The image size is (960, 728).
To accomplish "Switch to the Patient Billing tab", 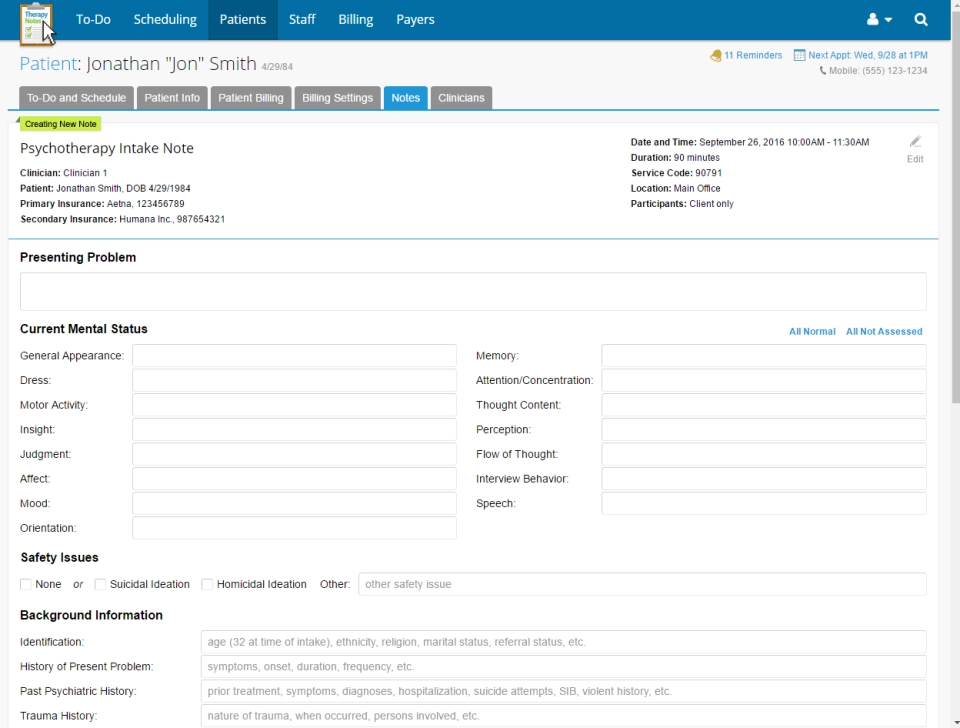I will [250, 97].
